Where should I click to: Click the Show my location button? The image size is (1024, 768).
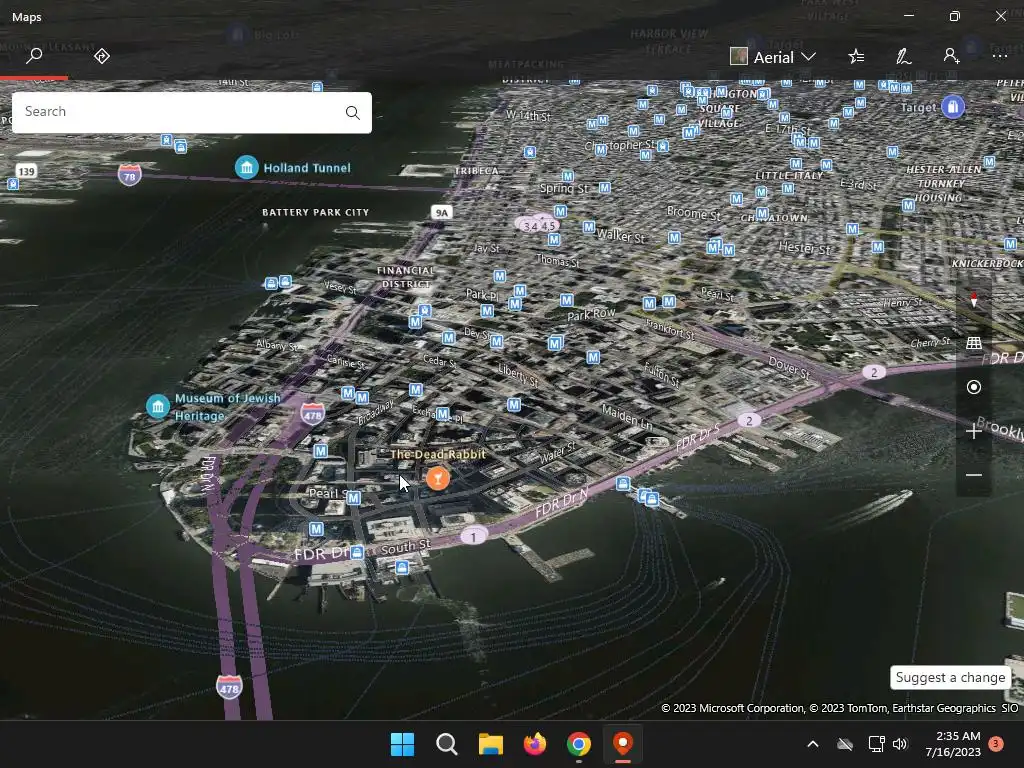pos(974,387)
